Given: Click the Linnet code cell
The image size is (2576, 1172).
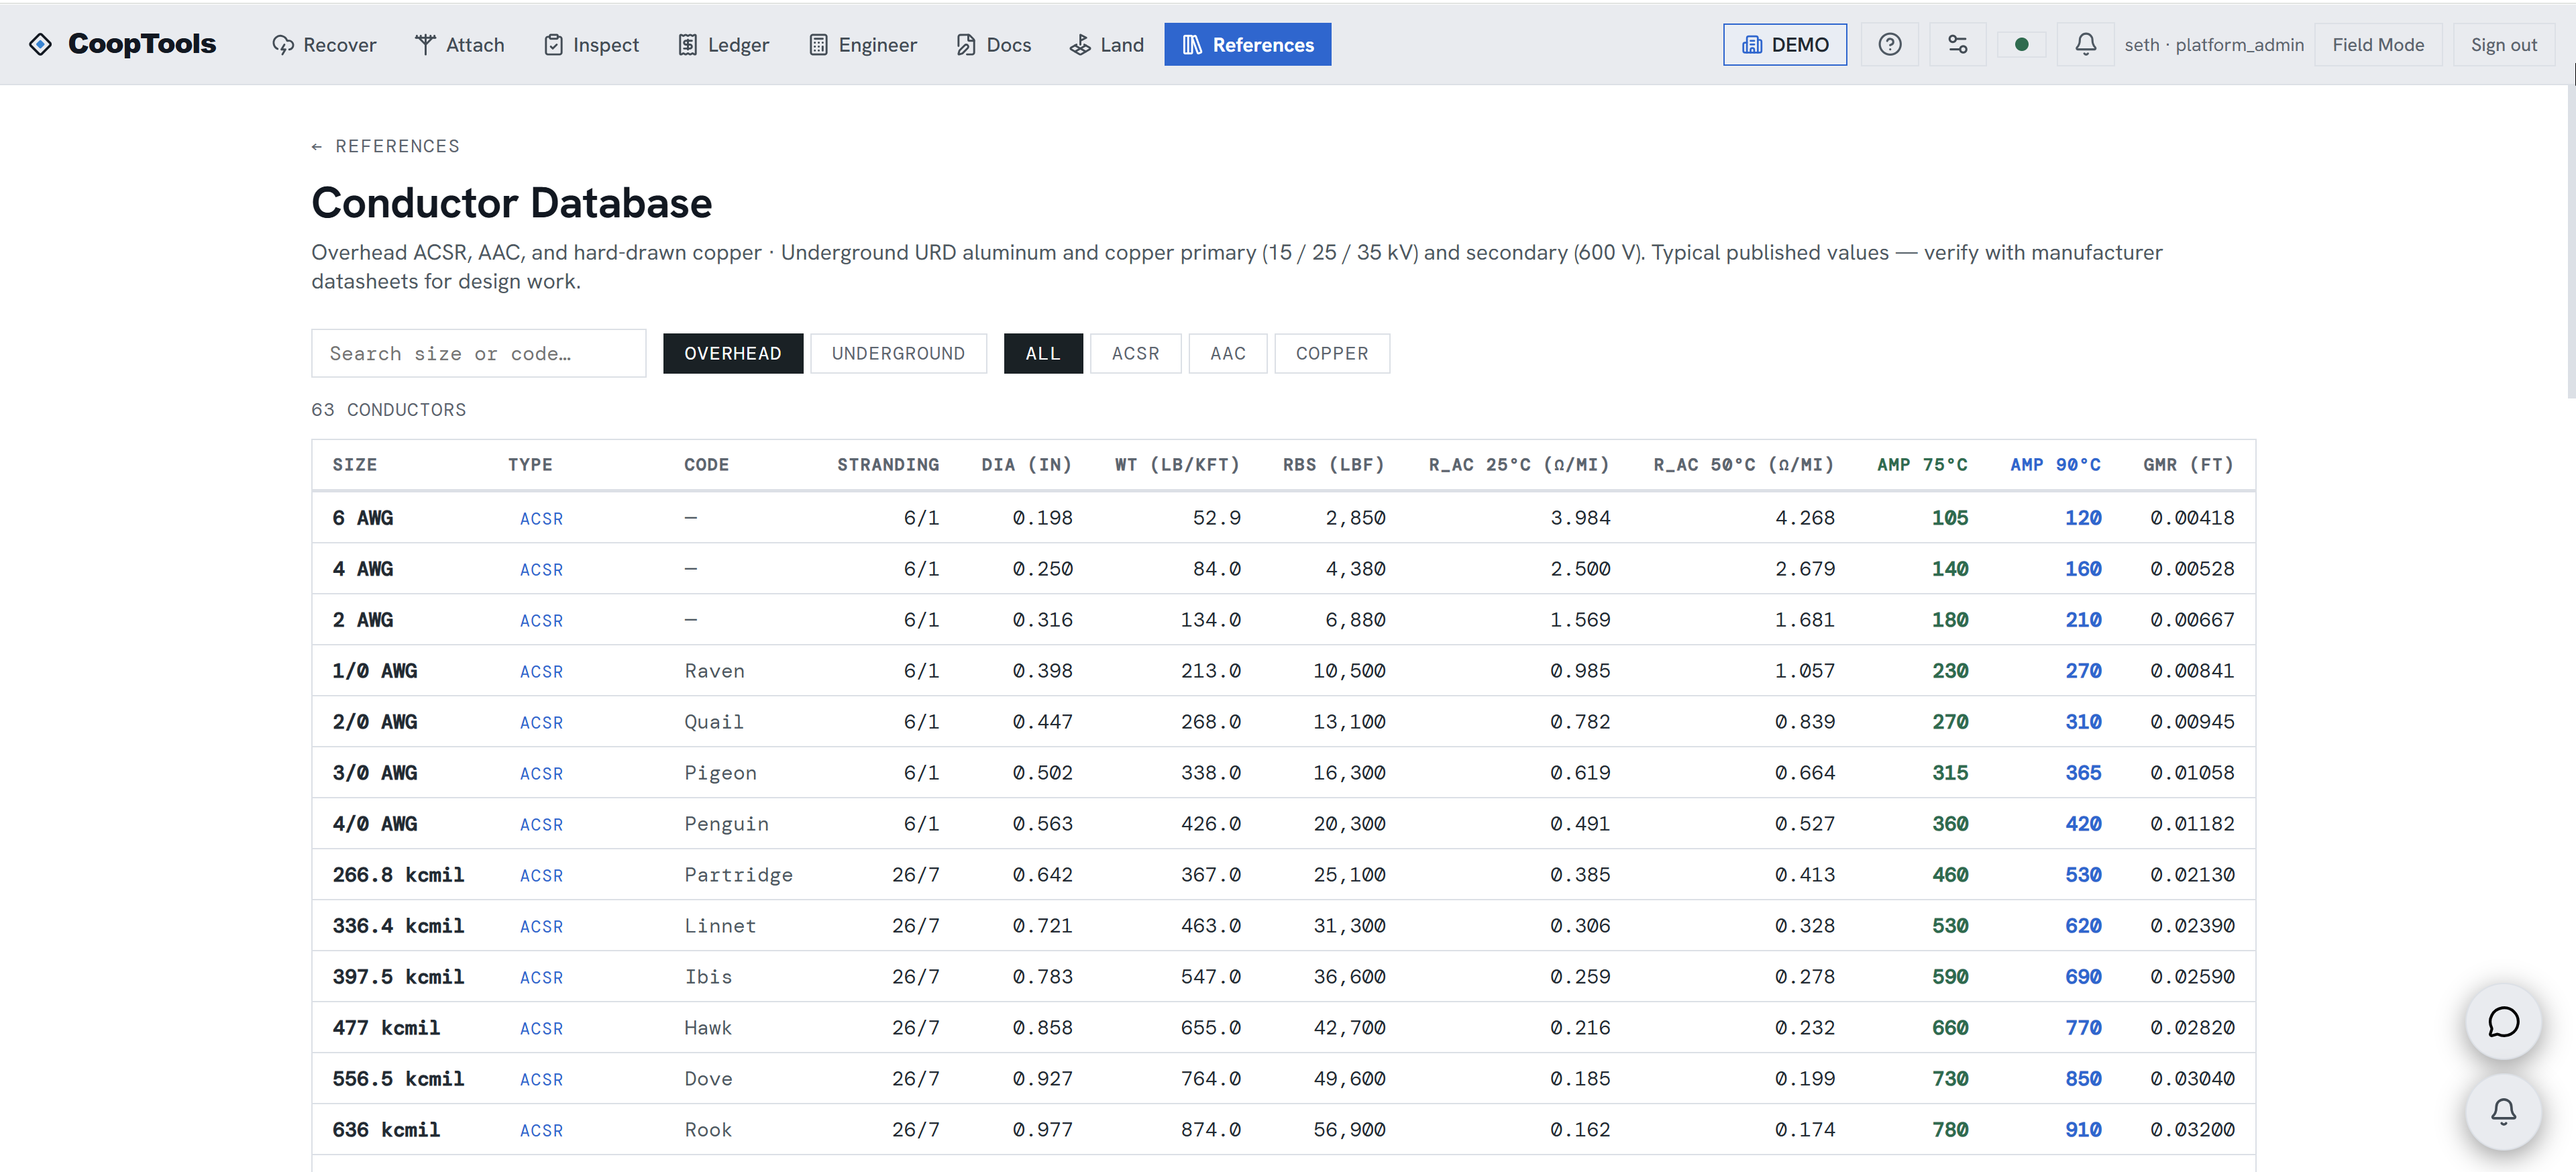Looking at the screenshot, I should (x=720, y=925).
